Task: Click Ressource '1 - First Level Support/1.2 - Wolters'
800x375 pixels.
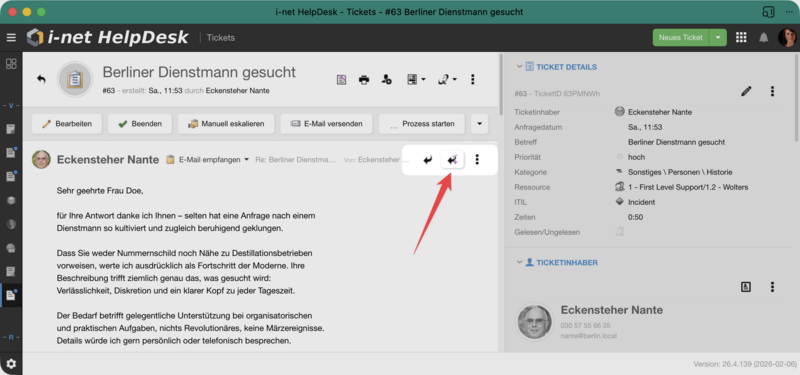Action: tap(688, 187)
